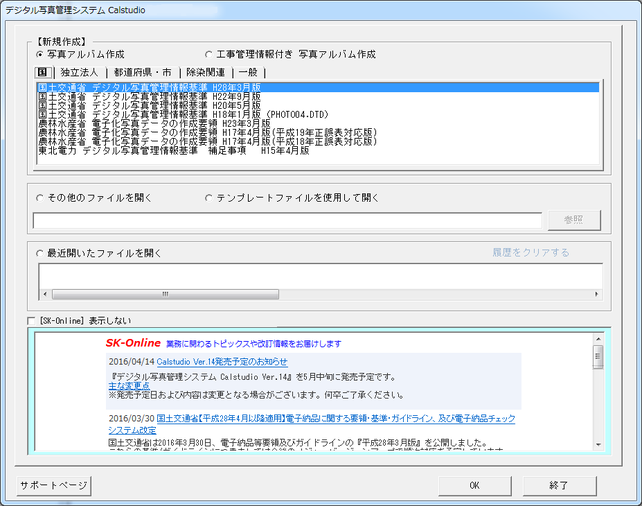The height and width of the screenshot is (506, 642).
Task: Open the 都道府県・市 tab
Action: [143, 72]
